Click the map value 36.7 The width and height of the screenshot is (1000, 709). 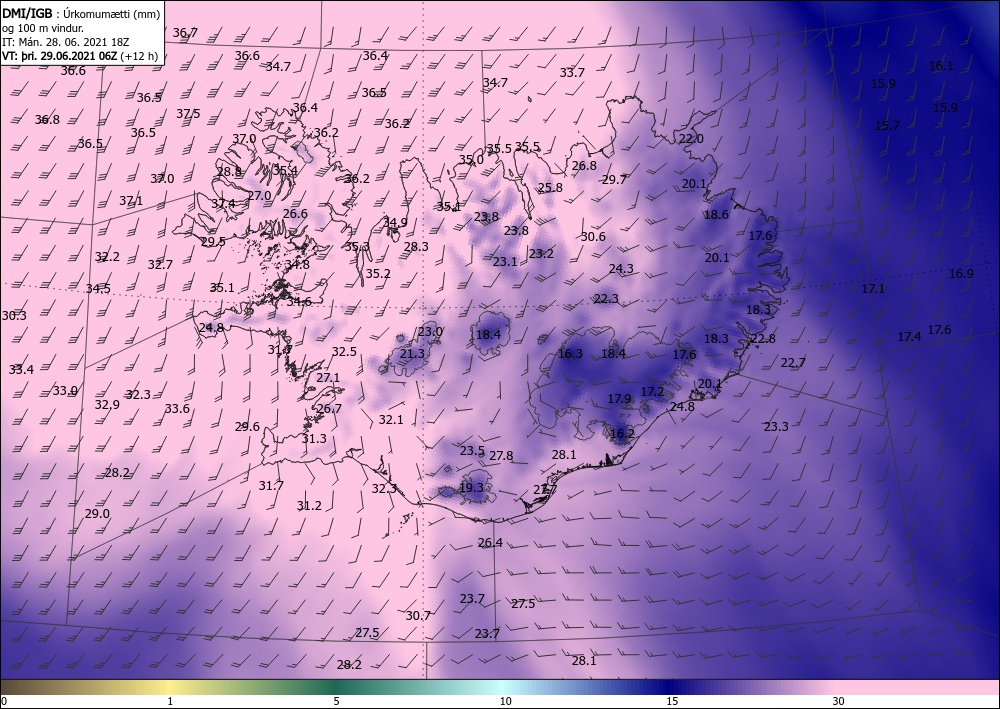point(185,33)
